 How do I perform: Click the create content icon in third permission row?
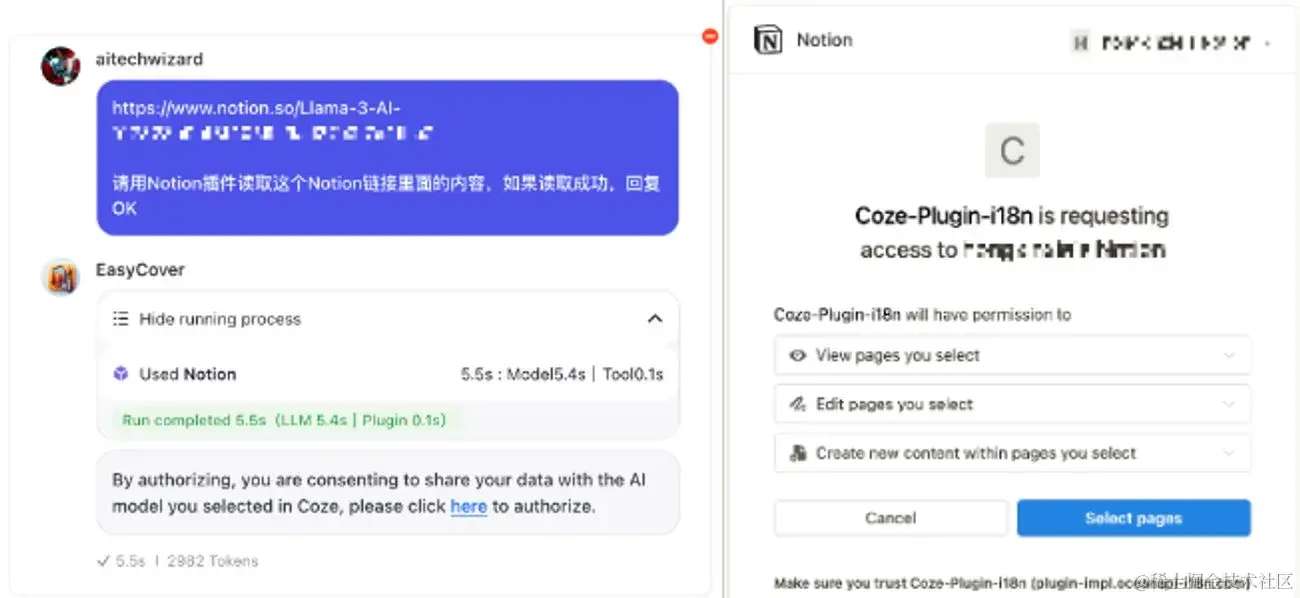(798, 453)
